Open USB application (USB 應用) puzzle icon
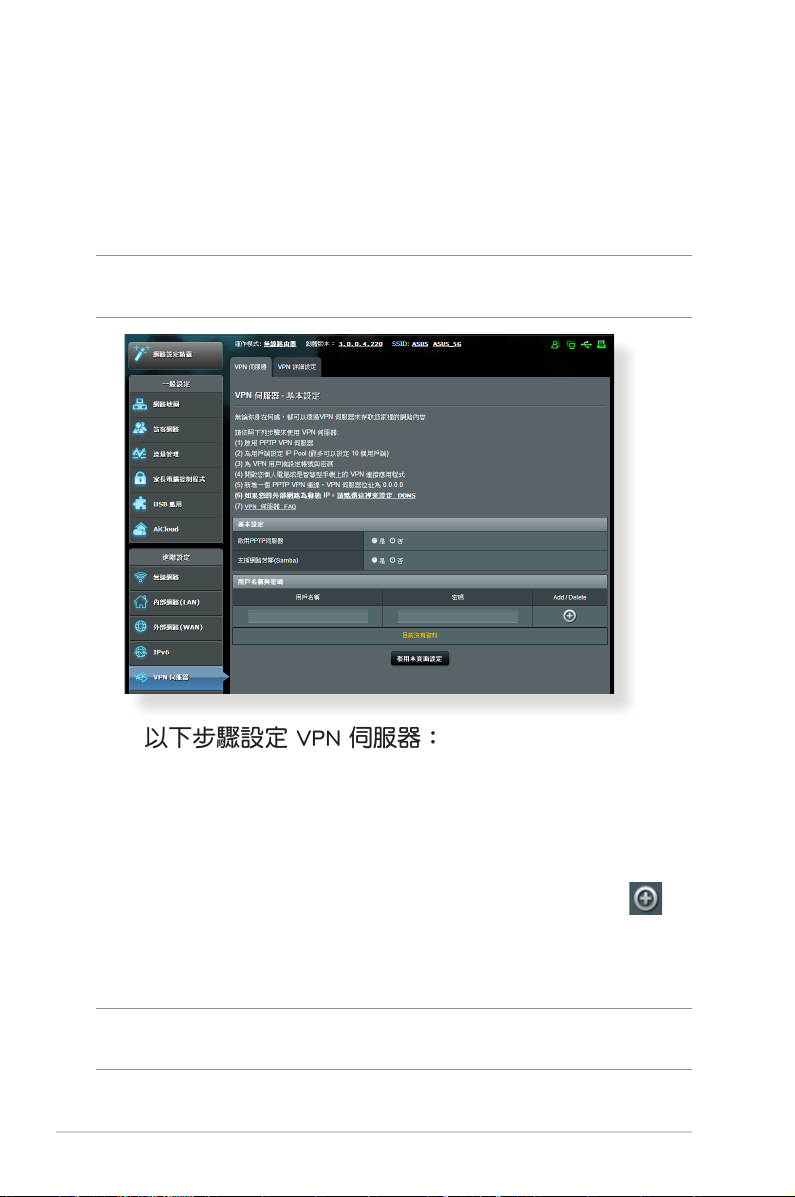This screenshot has width=795, height=1197. [x=141, y=504]
